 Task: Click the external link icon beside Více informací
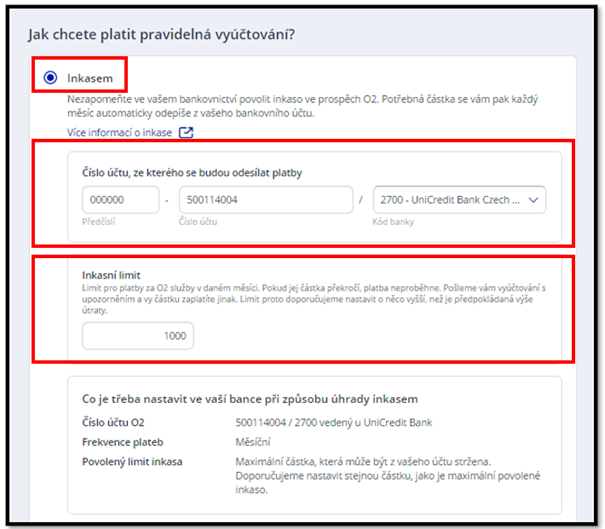[185, 133]
